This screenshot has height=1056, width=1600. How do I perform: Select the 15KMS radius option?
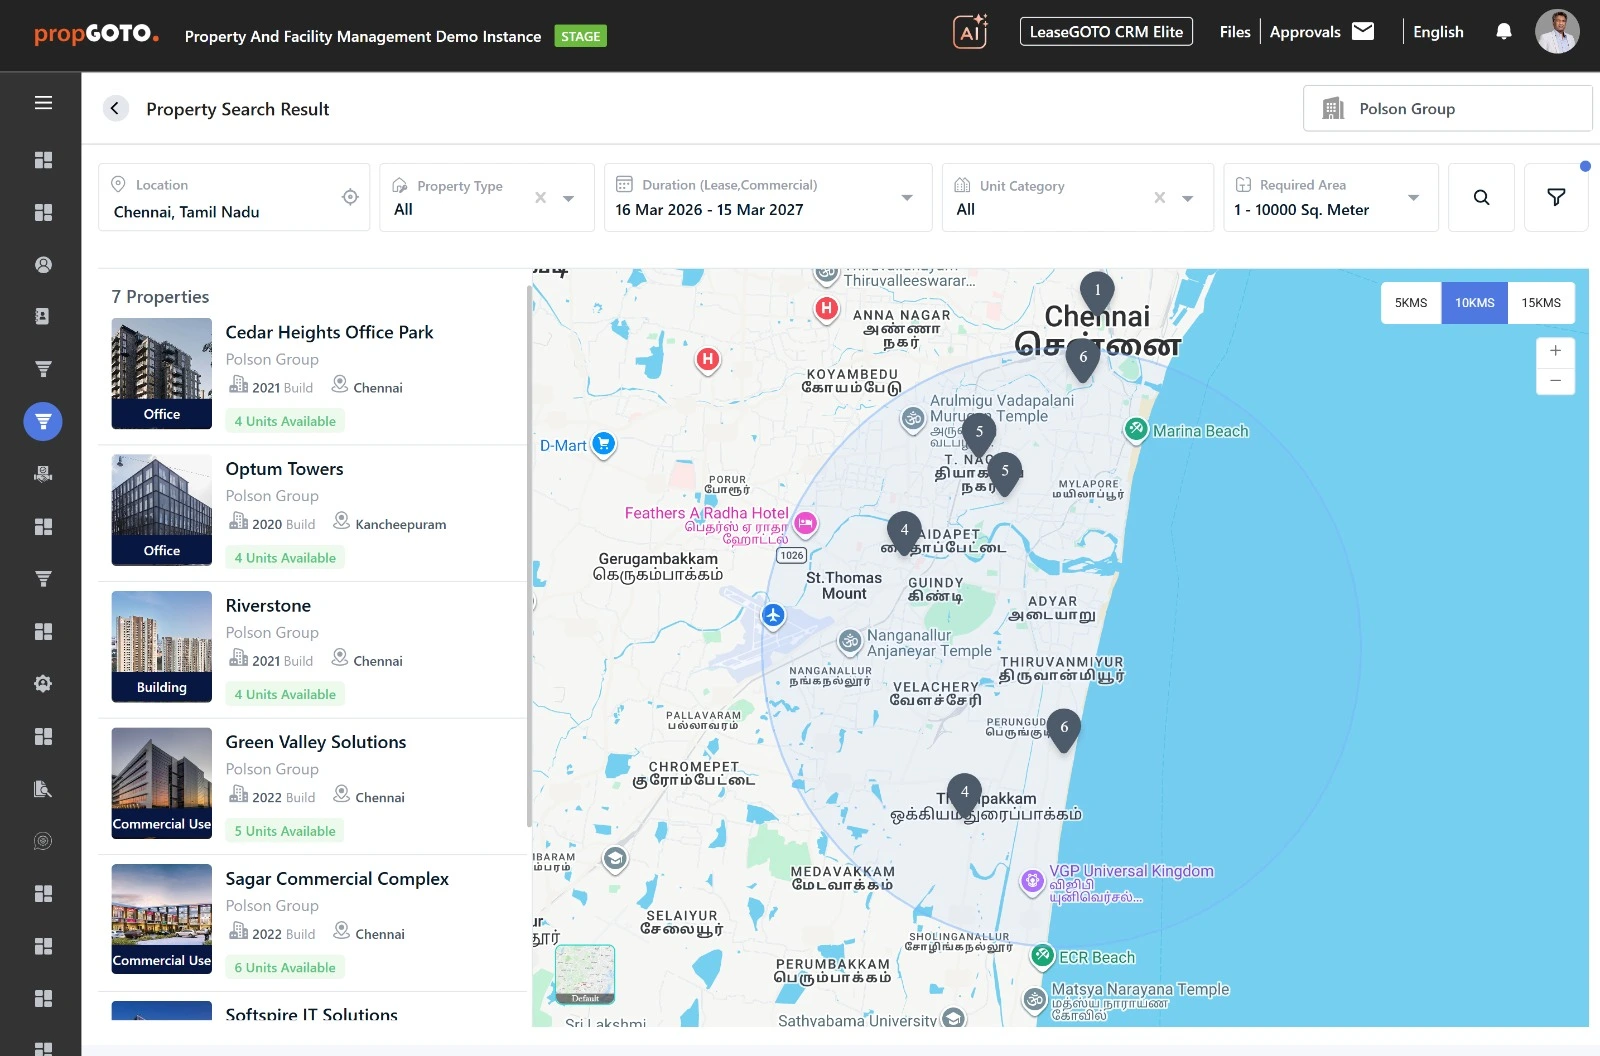(1540, 303)
